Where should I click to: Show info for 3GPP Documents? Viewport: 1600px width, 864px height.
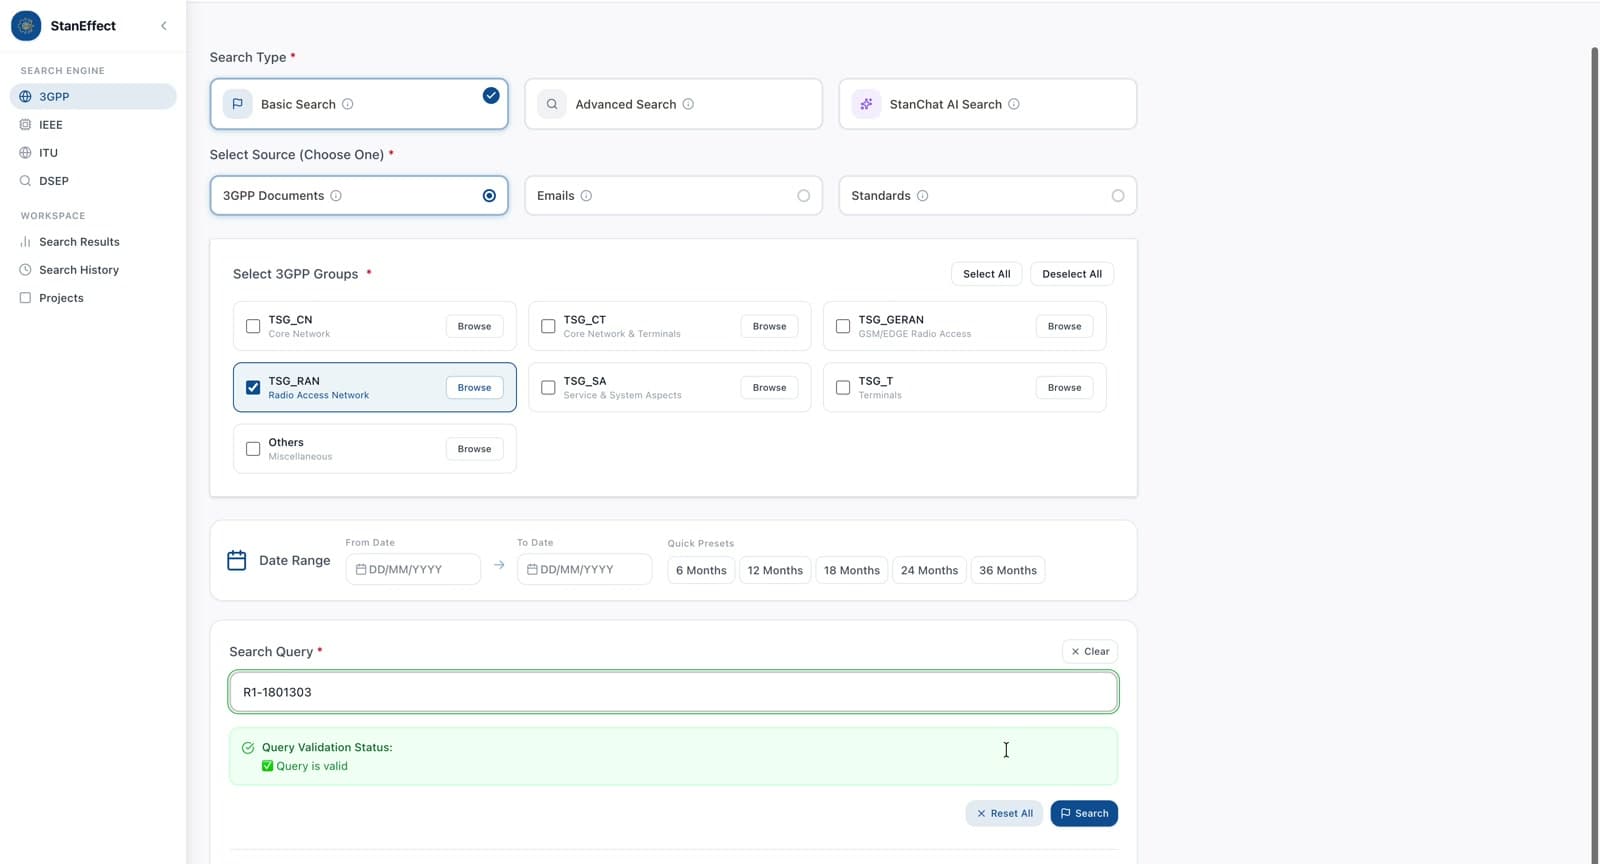point(336,196)
